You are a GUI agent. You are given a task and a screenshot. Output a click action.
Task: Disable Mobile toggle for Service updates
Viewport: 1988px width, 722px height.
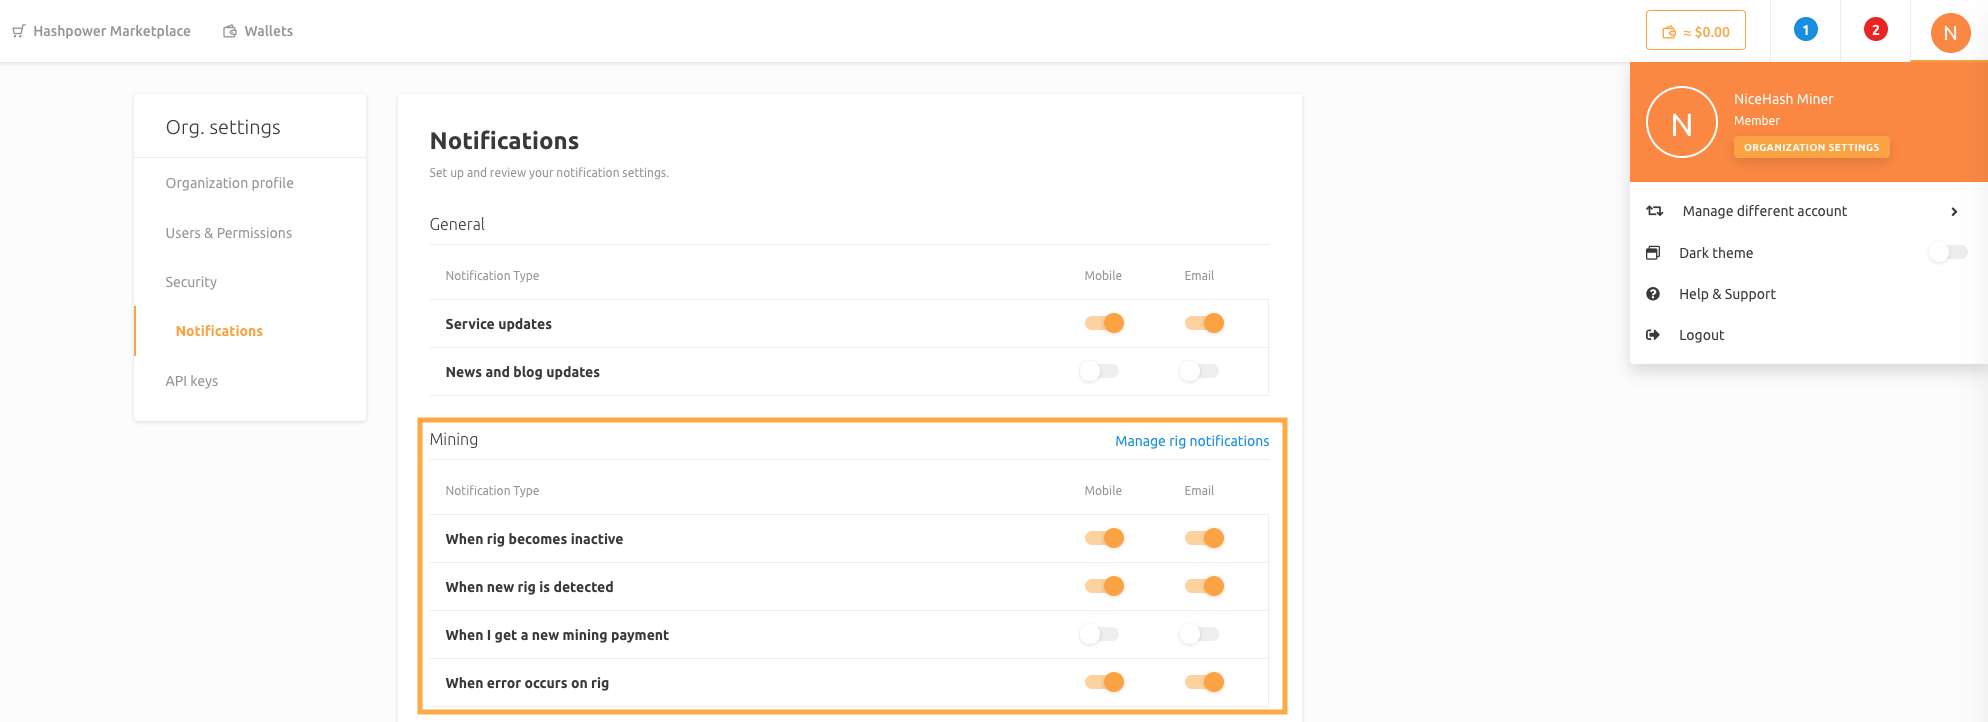1104,323
